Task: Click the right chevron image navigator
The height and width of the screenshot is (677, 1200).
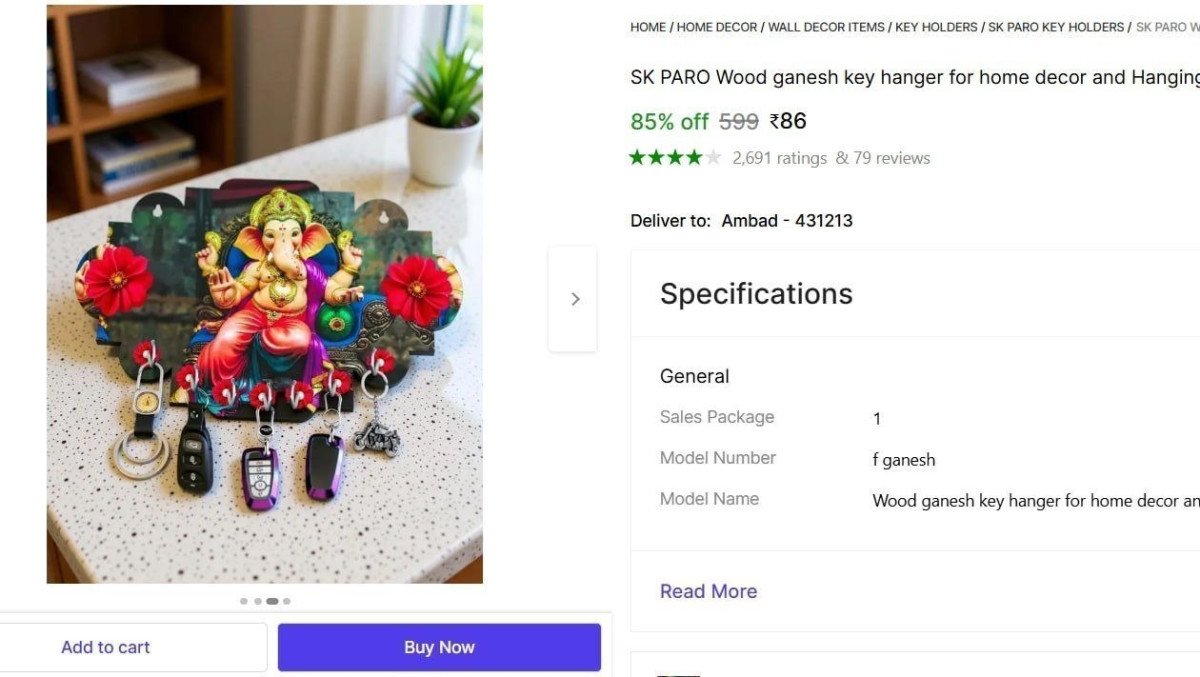Action: tap(574, 298)
